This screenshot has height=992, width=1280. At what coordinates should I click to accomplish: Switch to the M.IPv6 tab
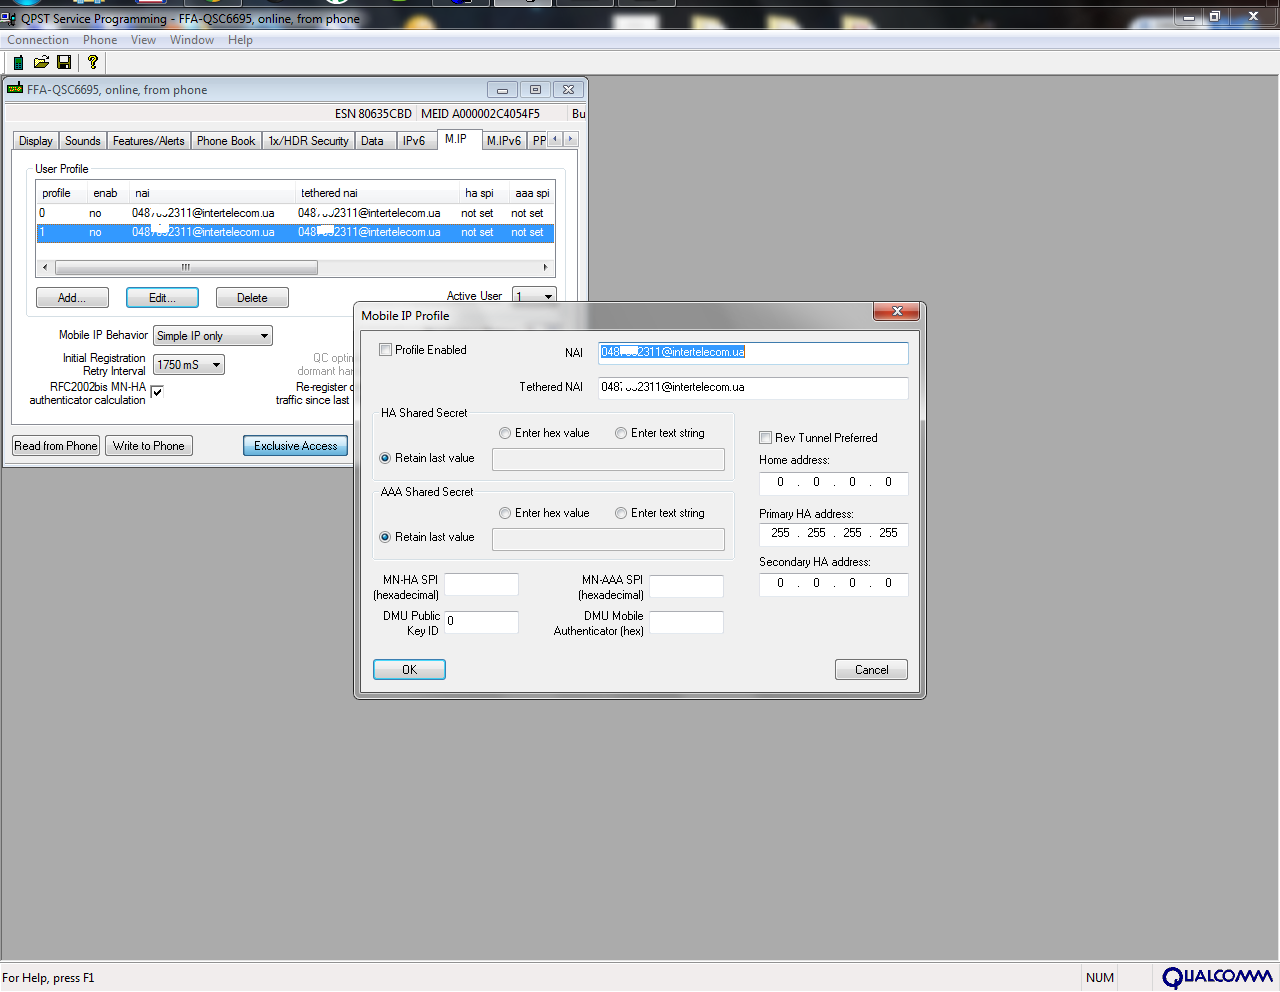504,141
